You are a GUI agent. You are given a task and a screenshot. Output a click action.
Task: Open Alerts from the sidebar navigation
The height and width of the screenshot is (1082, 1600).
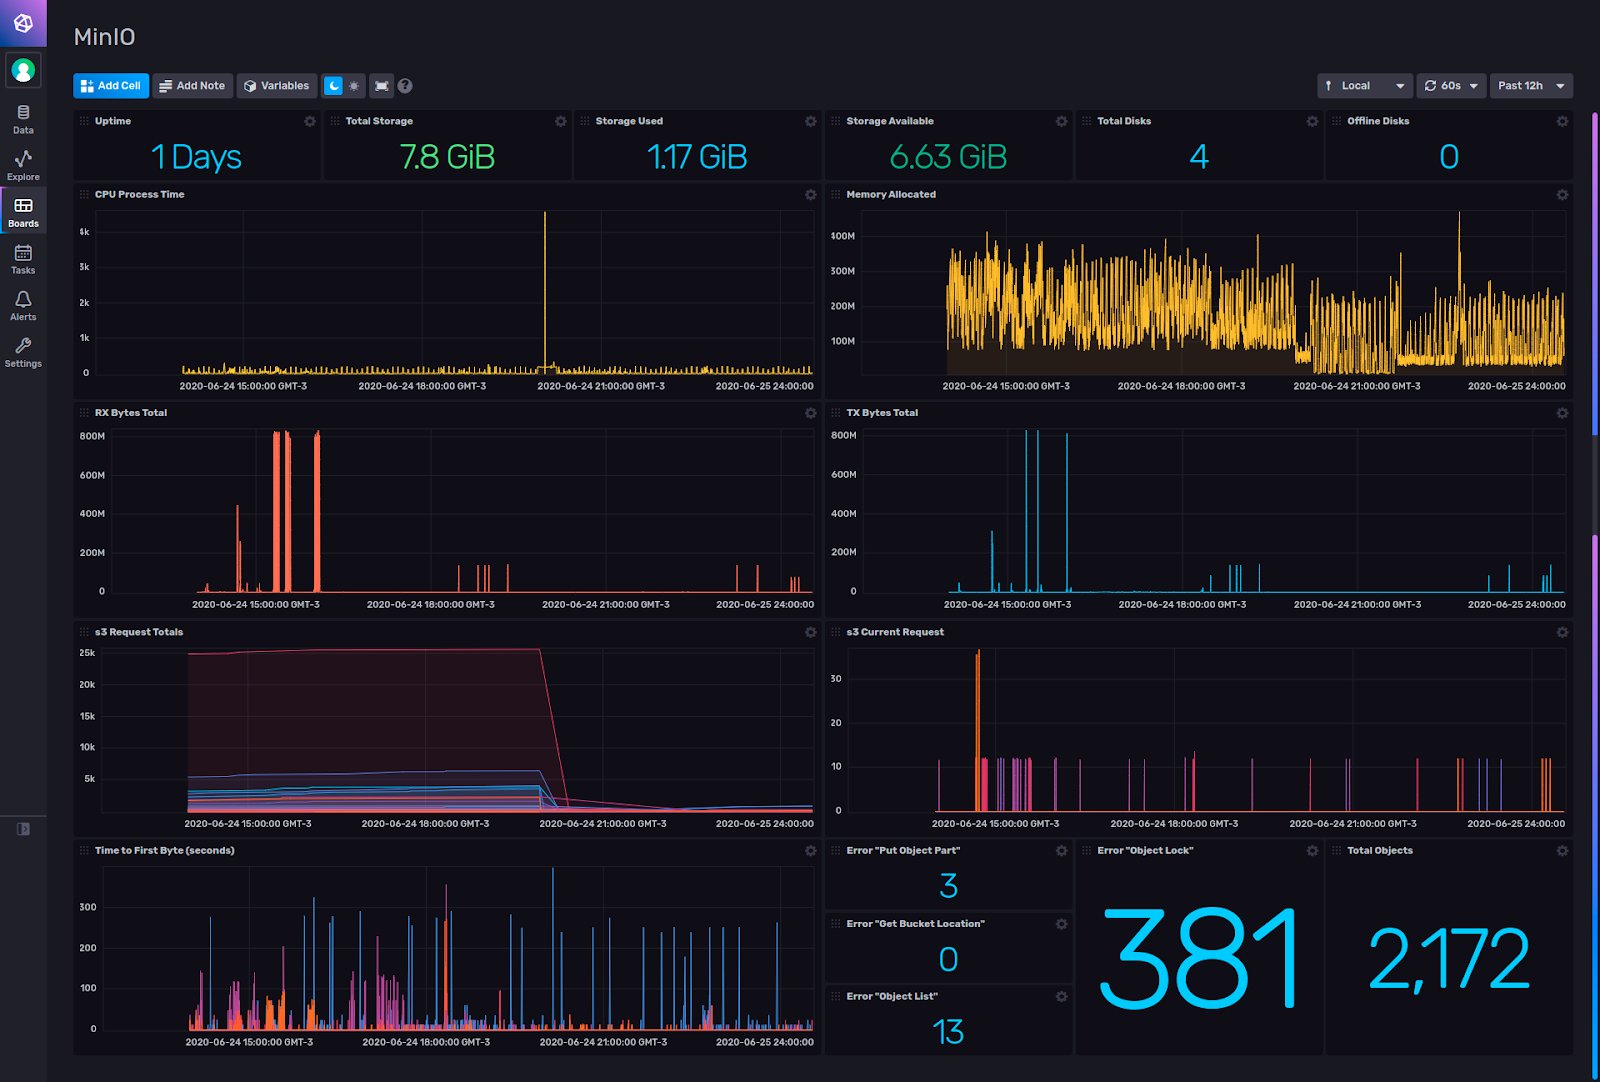pos(23,305)
